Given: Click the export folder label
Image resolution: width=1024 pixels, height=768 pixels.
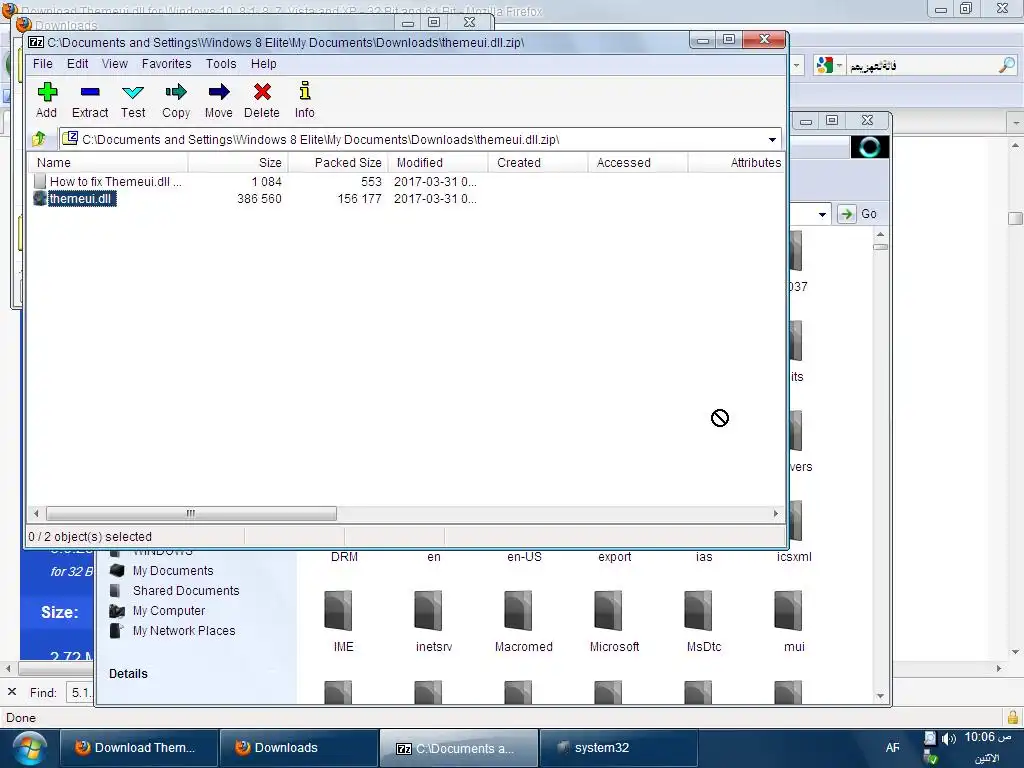Looking at the screenshot, I should point(615,556).
